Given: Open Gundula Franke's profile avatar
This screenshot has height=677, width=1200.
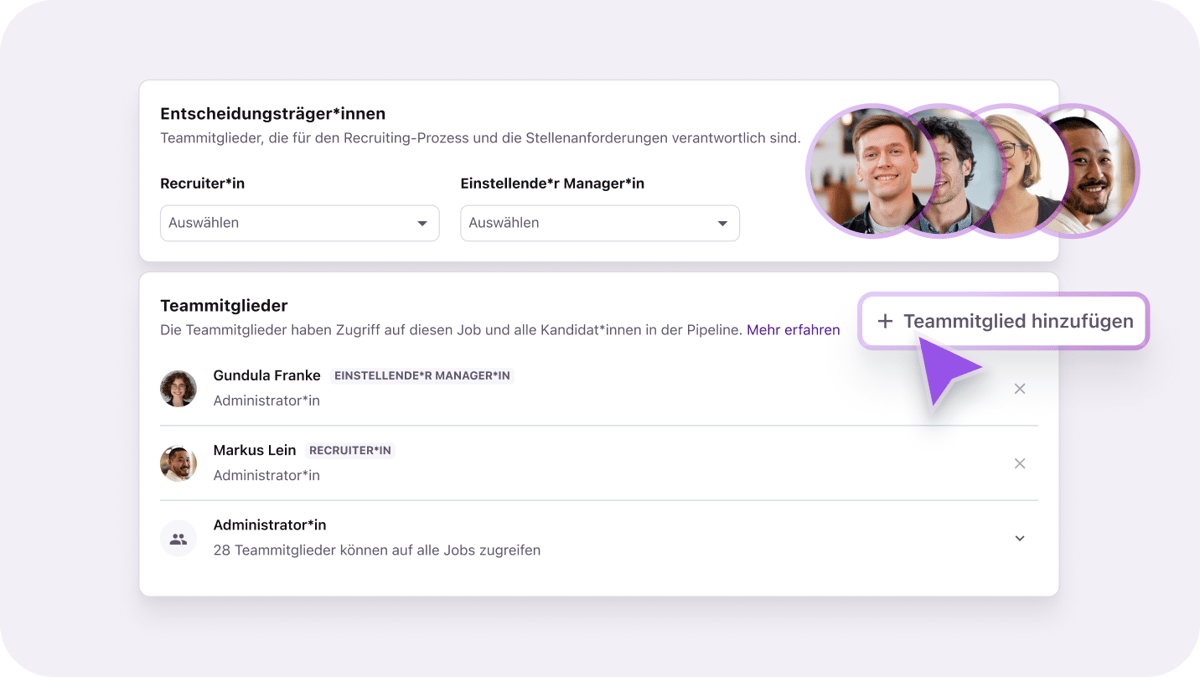Looking at the screenshot, I should (x=178, y=389).
